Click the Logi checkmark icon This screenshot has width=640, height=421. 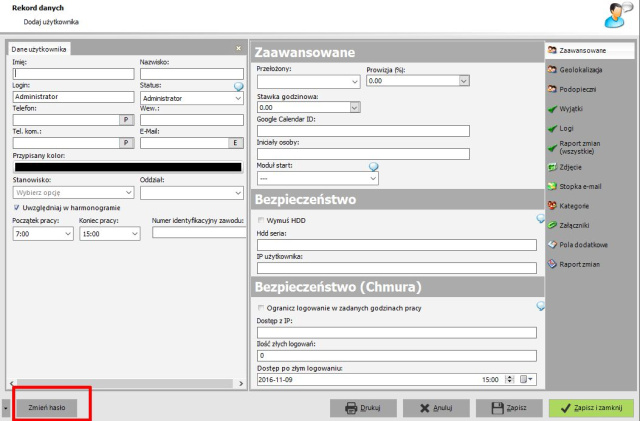[x=552, y=129]
